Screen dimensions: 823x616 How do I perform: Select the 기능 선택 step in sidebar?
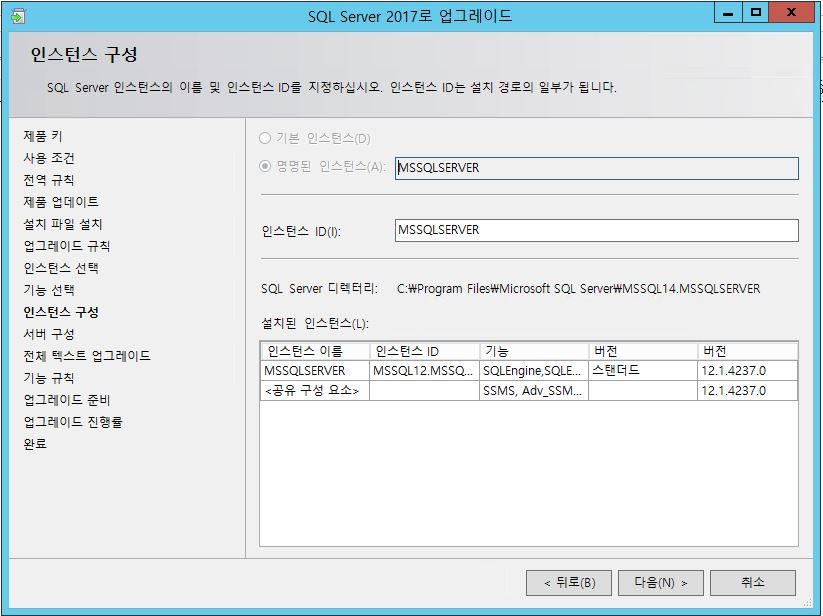pos(49,290)
